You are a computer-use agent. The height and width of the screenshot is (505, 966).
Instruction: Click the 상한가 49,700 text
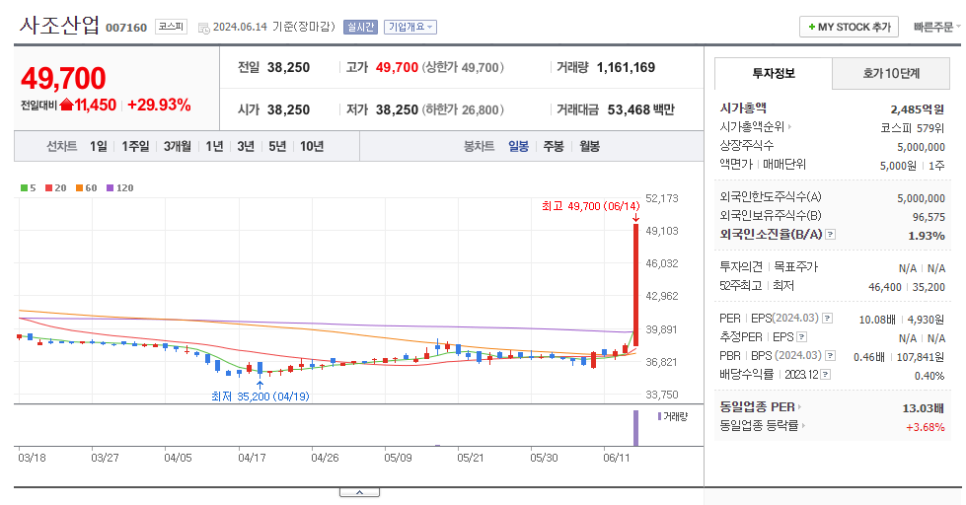[463, 68]
